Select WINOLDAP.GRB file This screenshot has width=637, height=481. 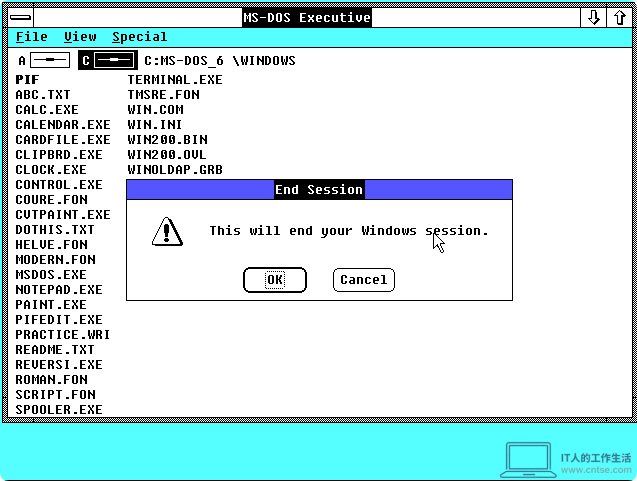pos(175,170)
